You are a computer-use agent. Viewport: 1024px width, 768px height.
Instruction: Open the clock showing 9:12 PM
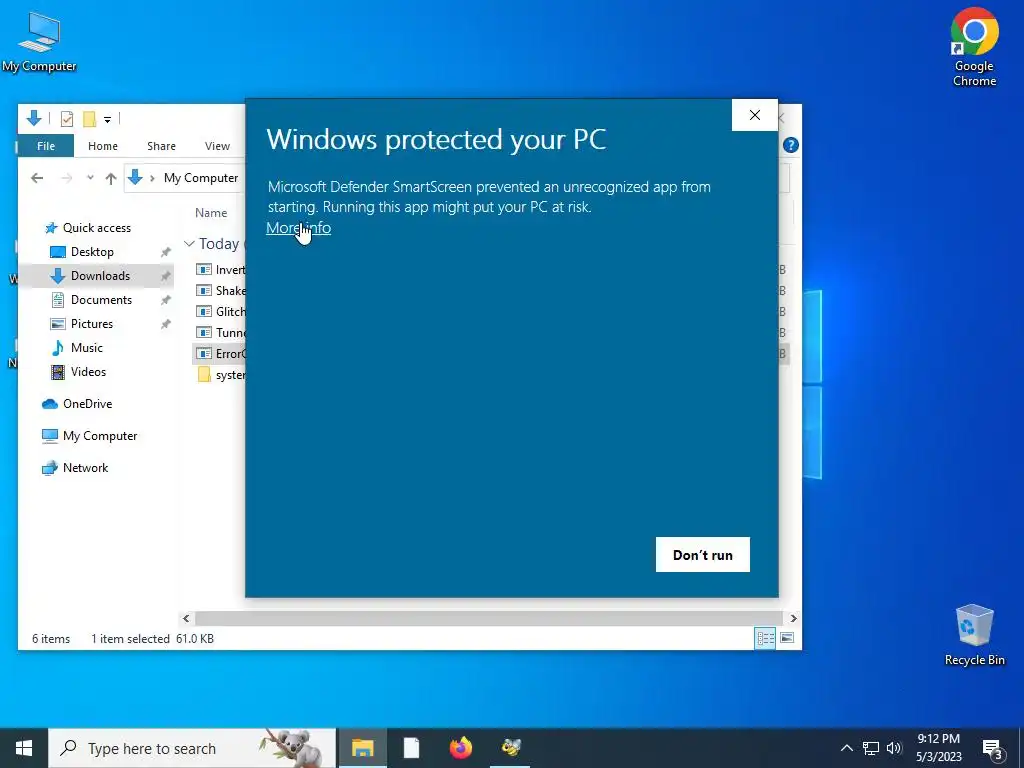(938, 748)
